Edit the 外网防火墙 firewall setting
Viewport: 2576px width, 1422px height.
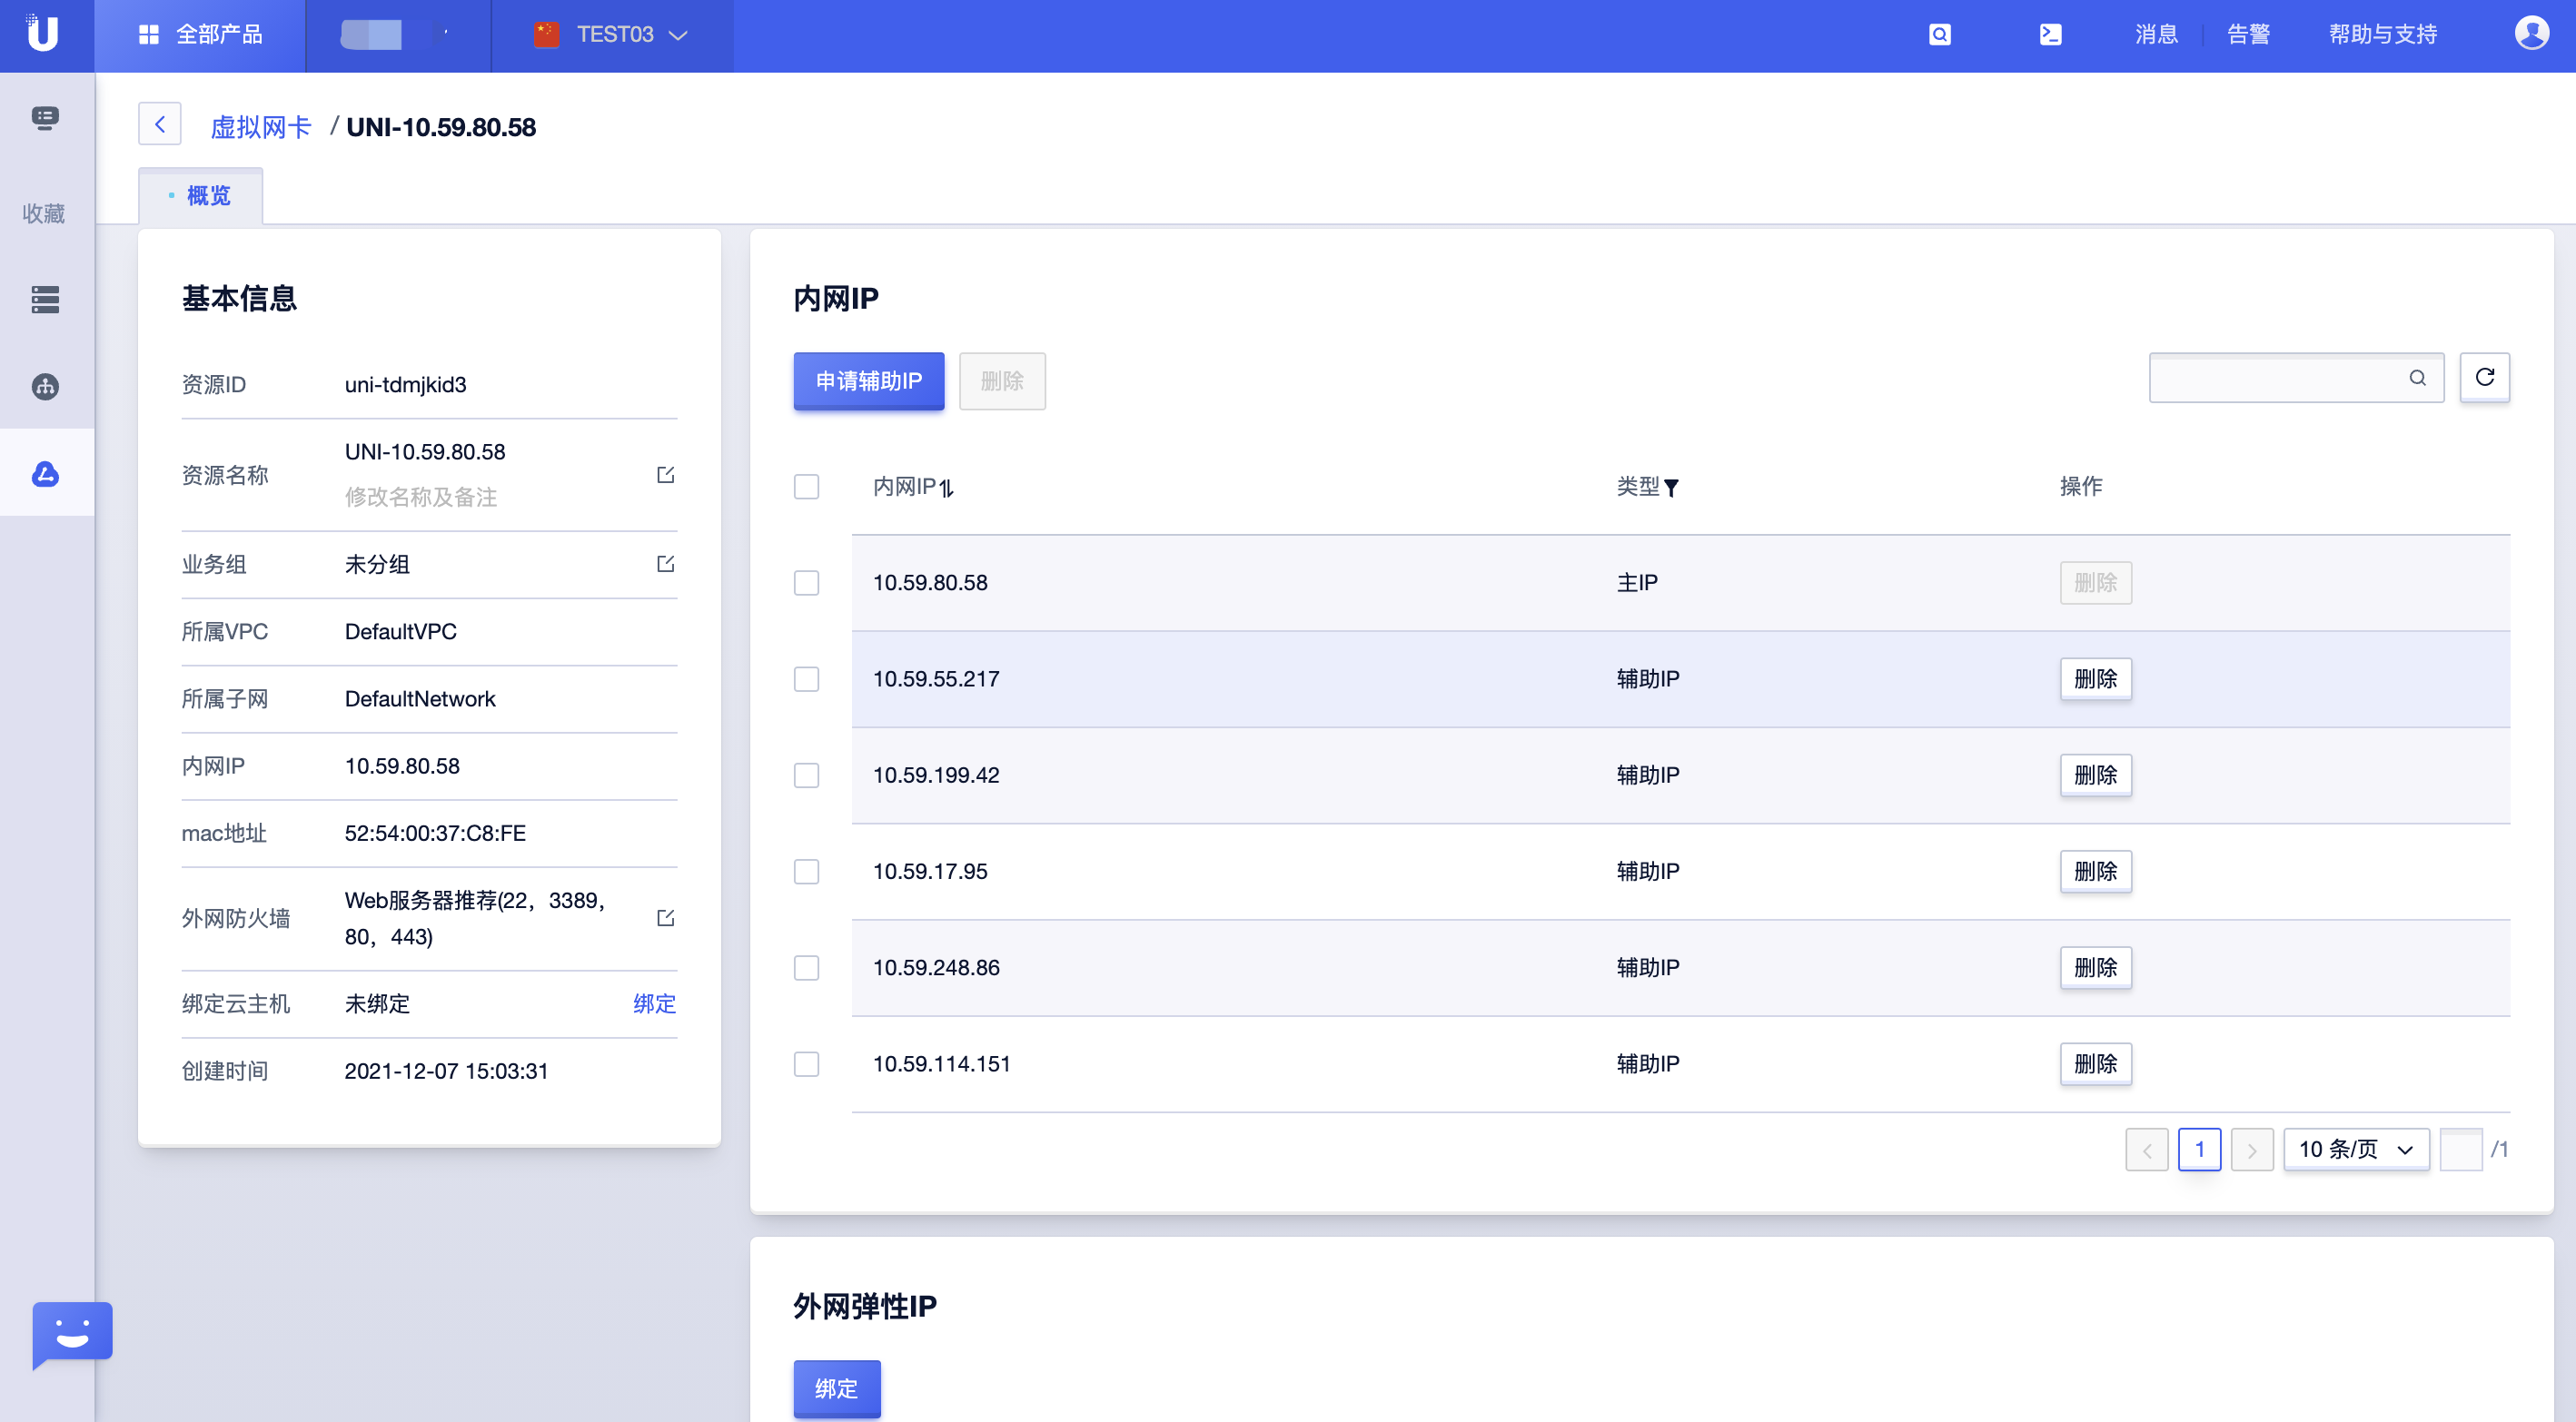665,918
